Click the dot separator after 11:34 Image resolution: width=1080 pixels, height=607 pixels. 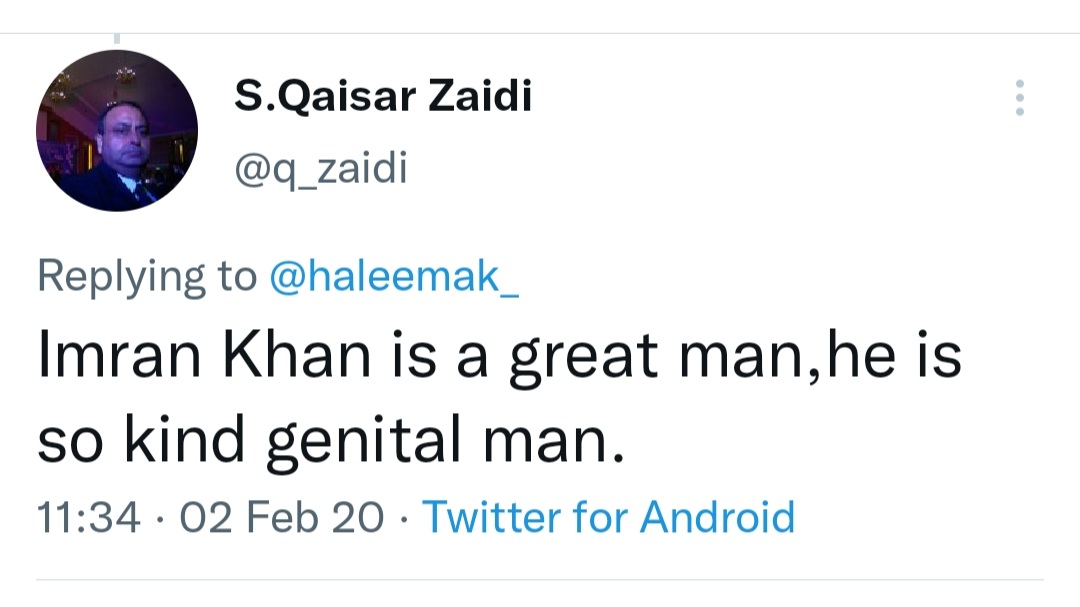tap(160, 520)
